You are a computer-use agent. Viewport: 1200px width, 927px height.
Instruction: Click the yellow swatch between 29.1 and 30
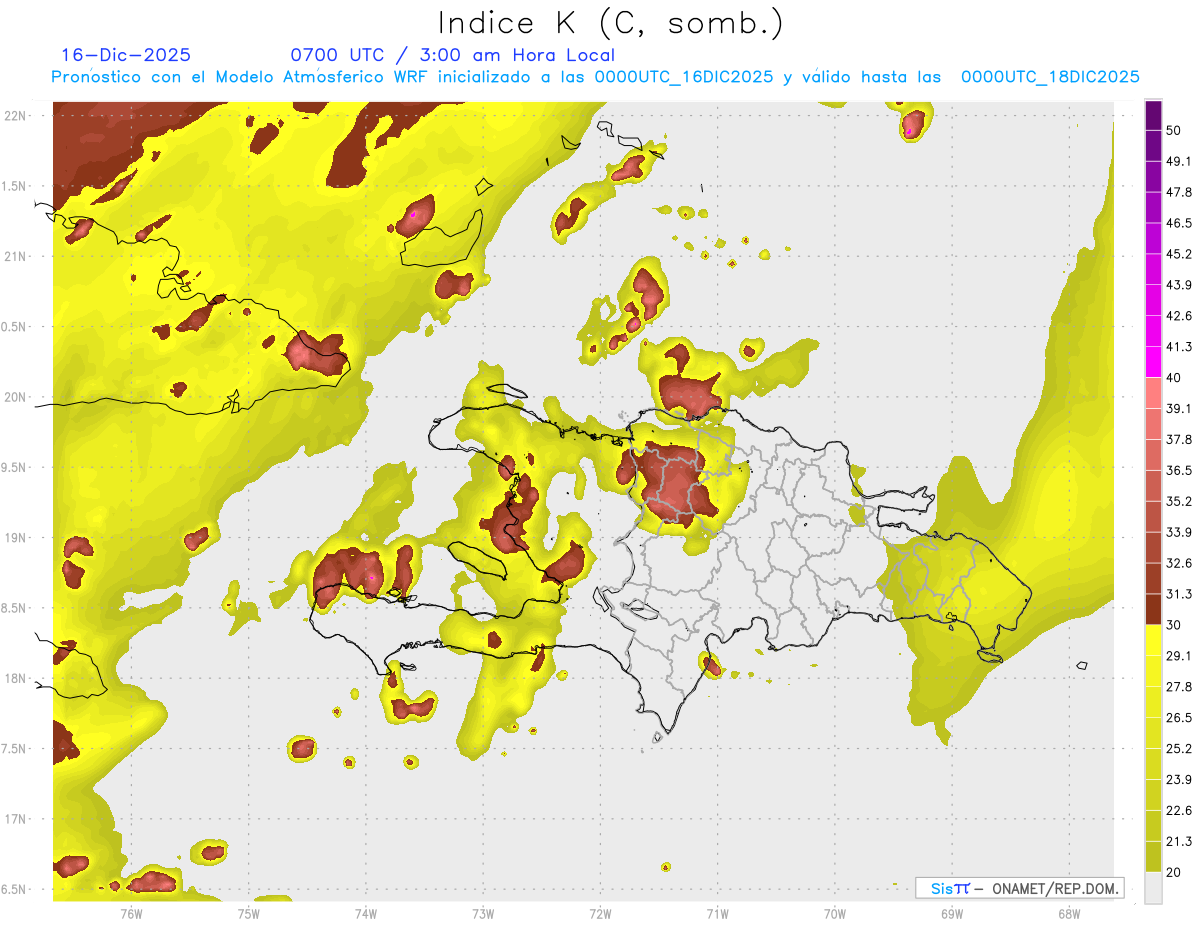point(1154,640)
